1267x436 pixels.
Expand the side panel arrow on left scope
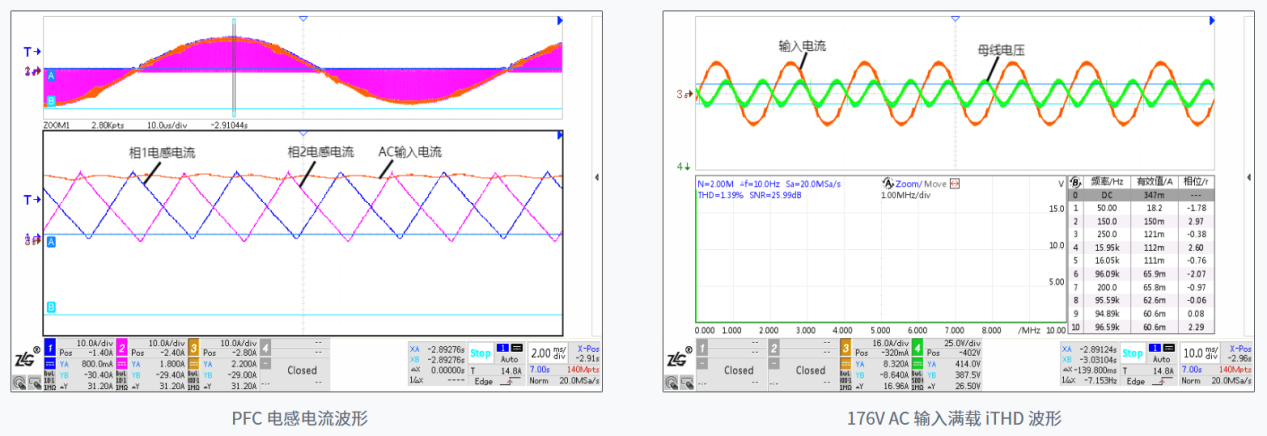click(597, 176)
